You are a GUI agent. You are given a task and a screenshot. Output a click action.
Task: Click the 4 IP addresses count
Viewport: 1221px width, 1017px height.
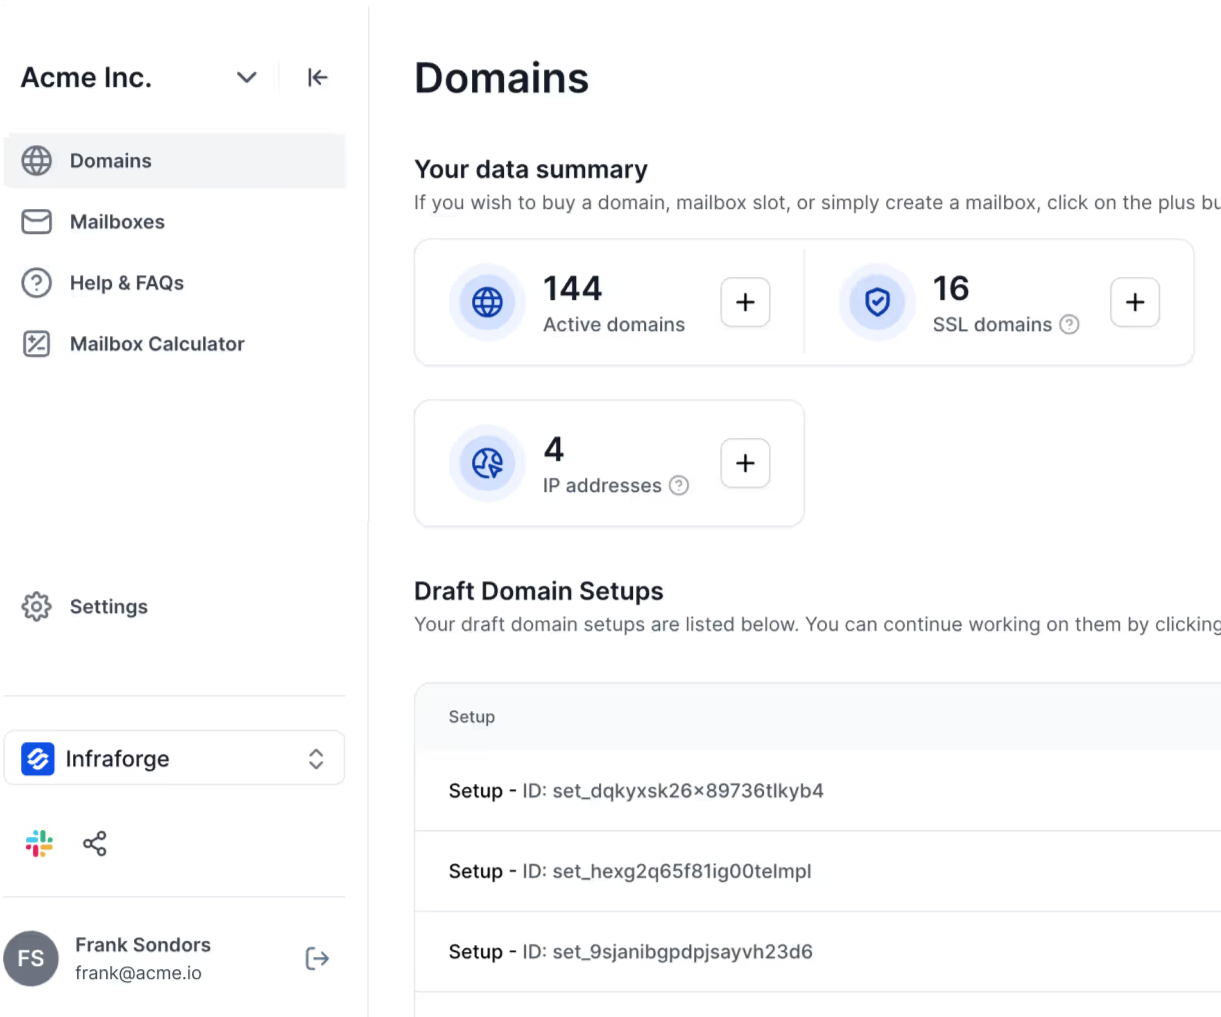point(554,449)
